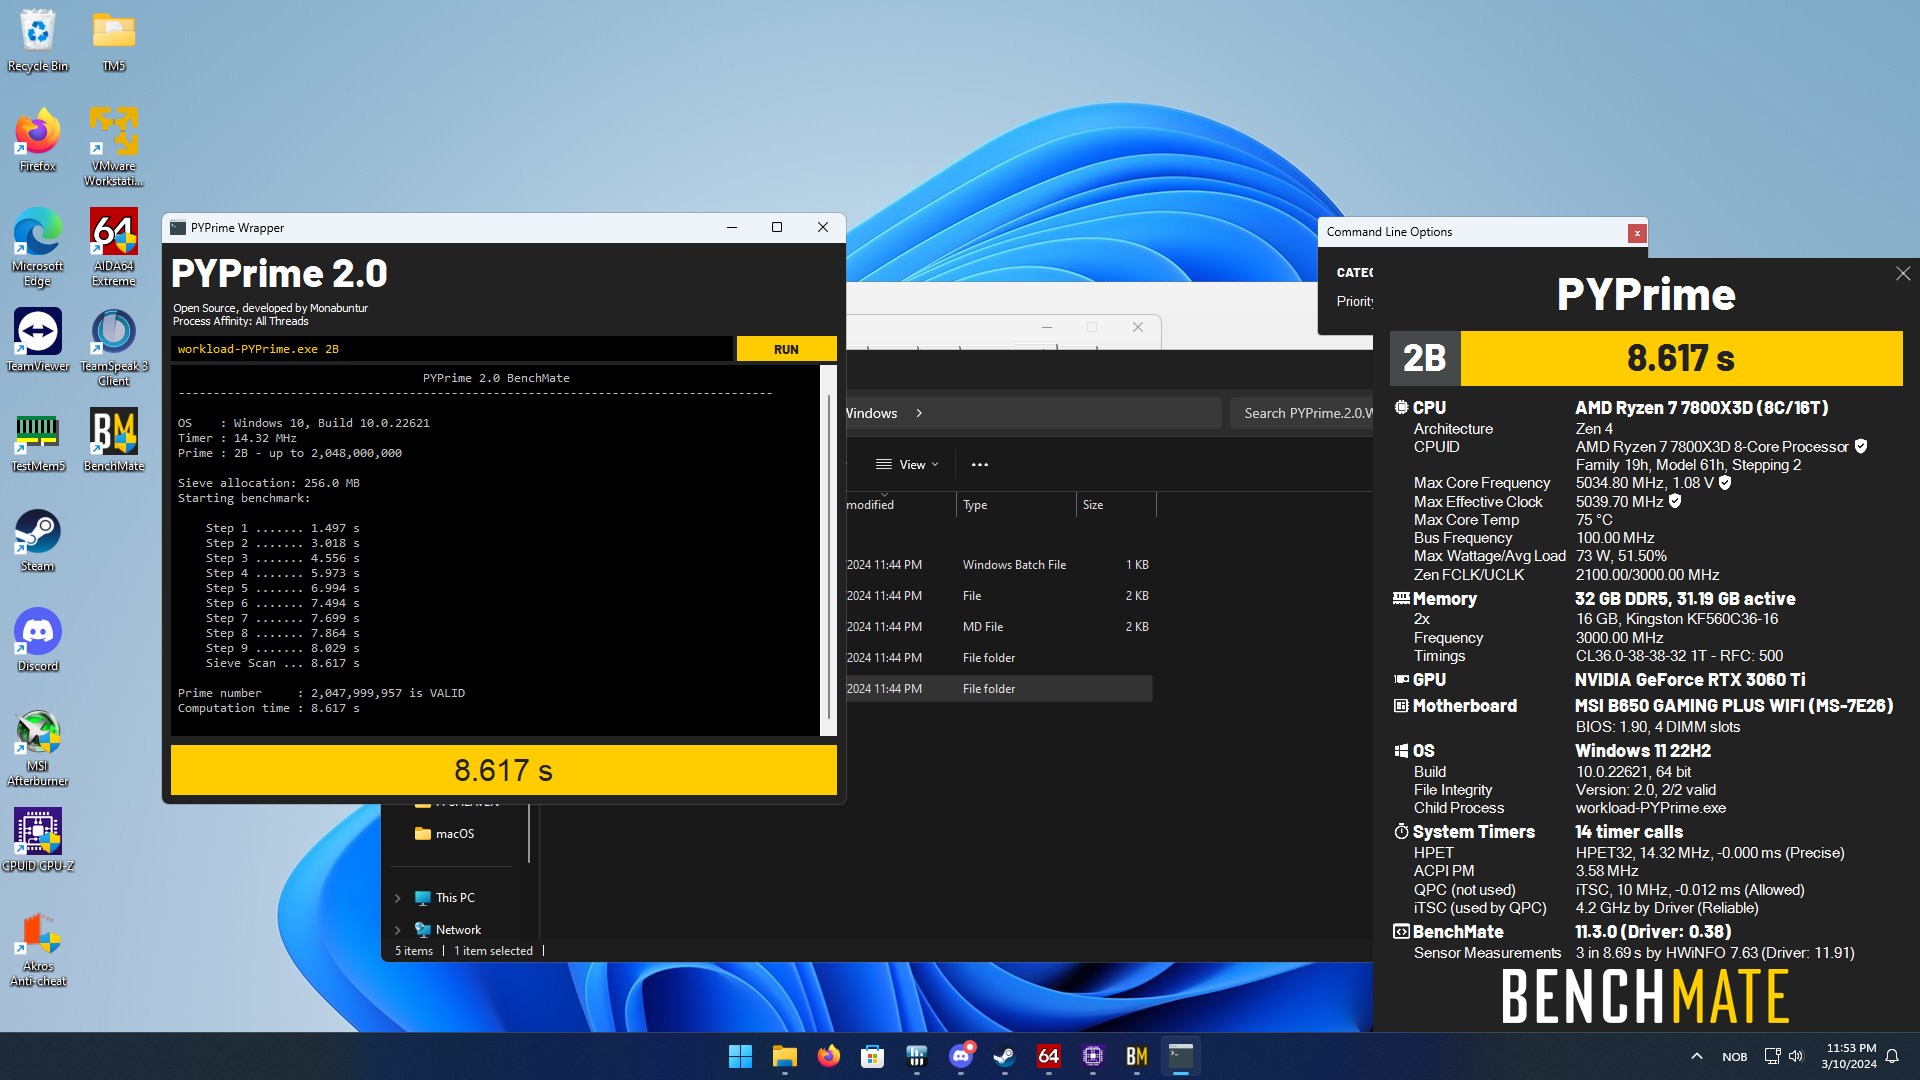Open AIDA64 from the taskbar

(1048, 1056)
